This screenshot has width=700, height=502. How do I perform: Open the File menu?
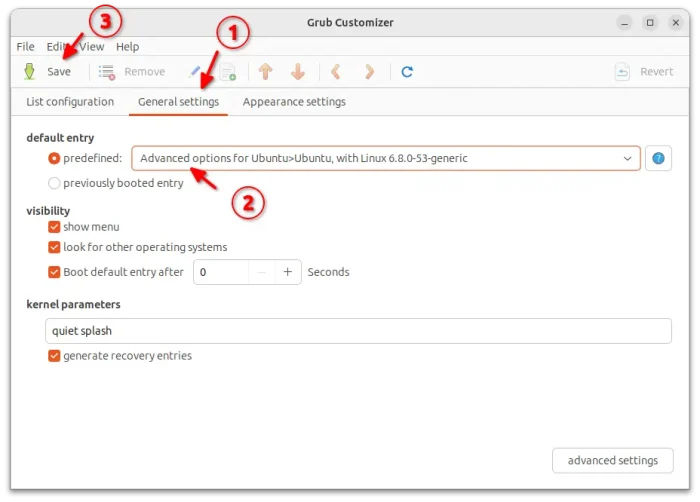click(25, 46)
